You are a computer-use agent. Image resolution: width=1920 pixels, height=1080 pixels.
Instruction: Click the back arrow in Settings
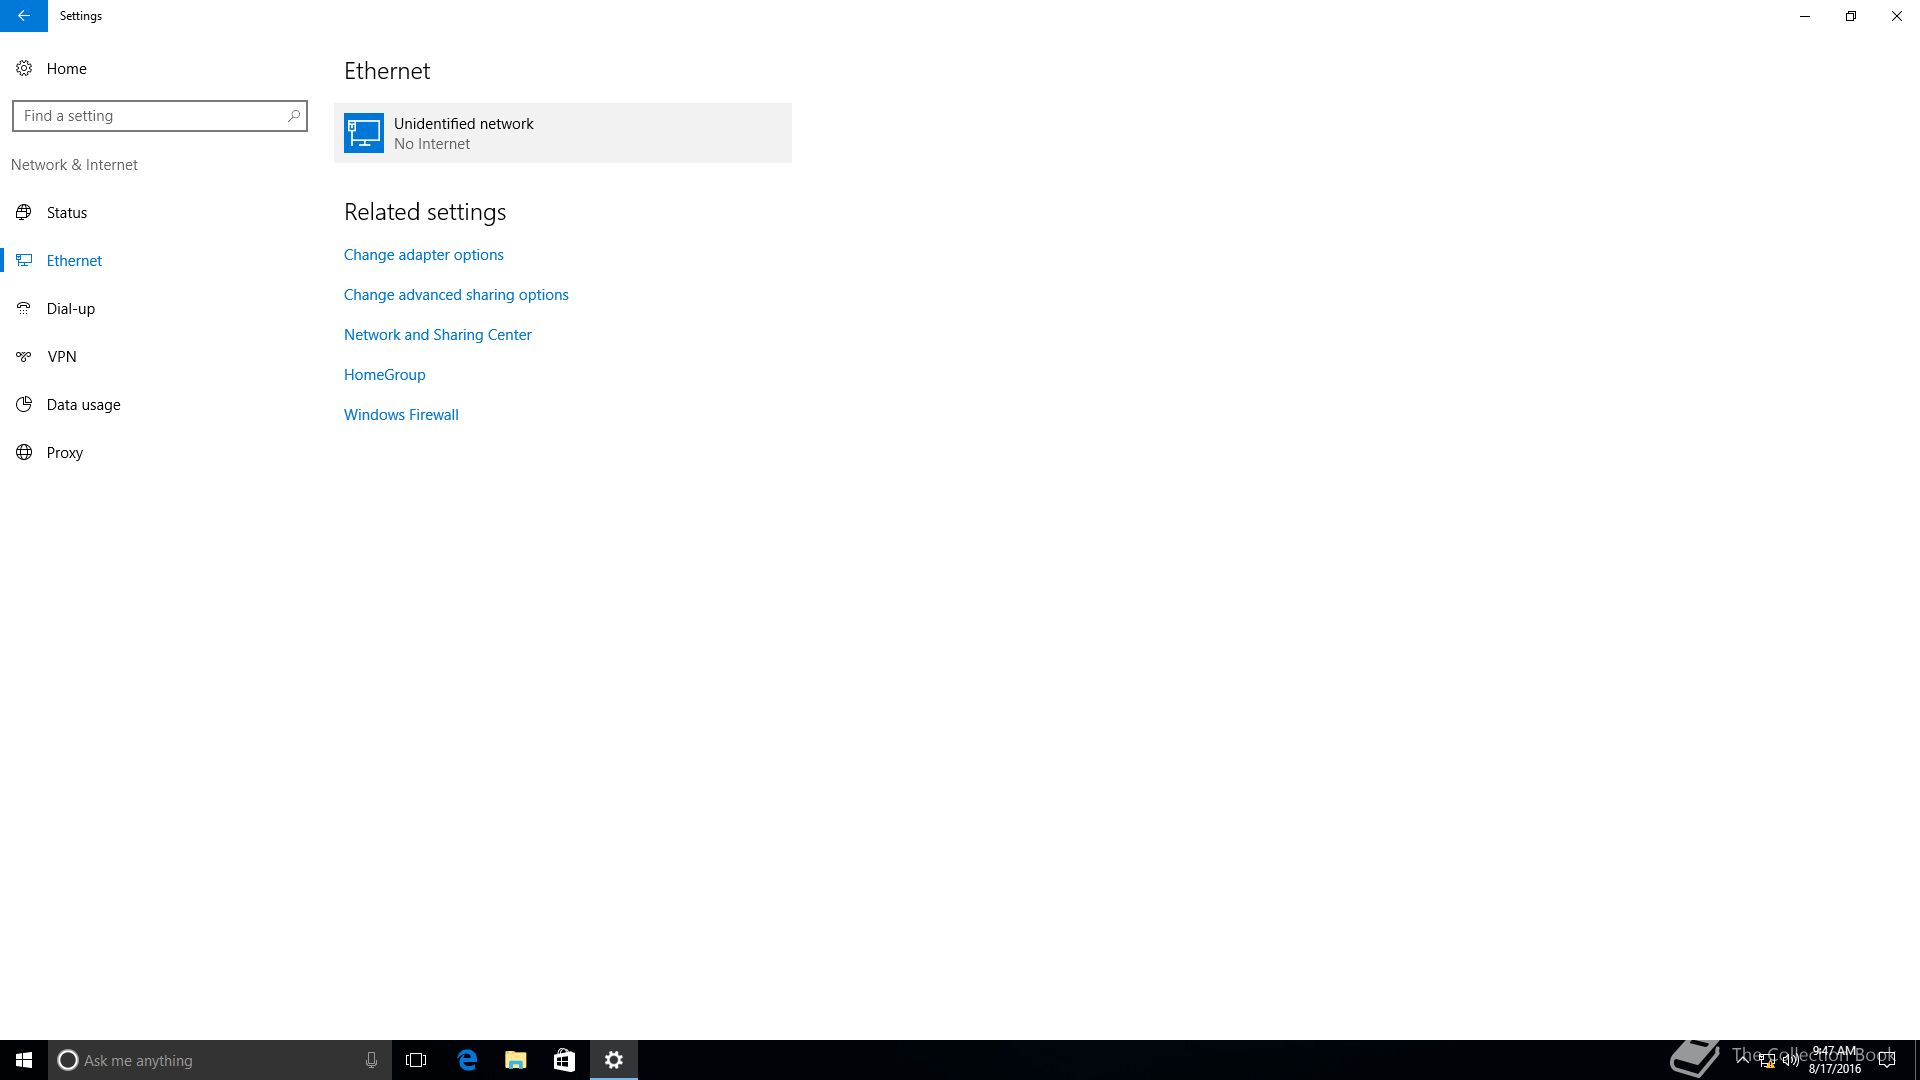23,16
